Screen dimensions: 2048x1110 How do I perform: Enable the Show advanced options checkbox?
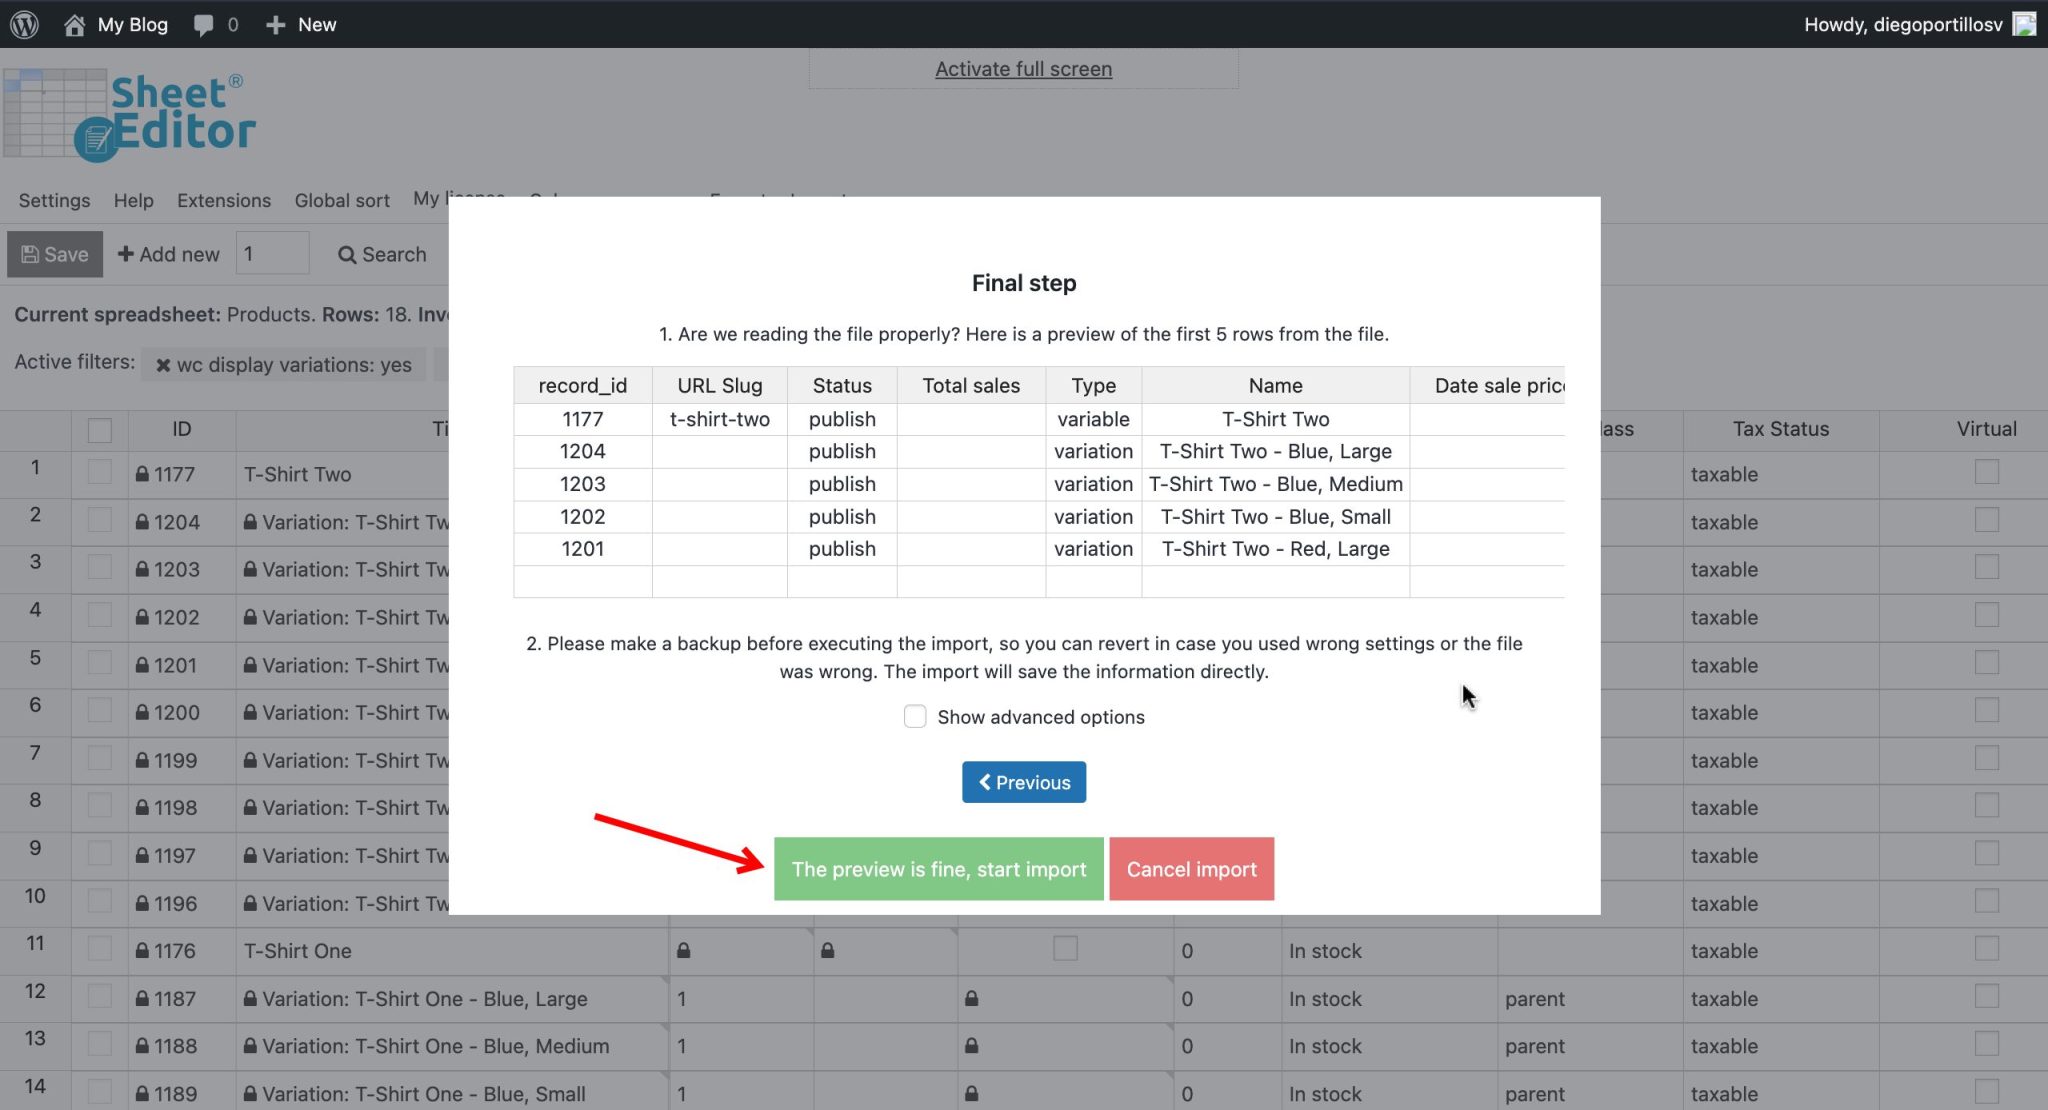[914, 716]
